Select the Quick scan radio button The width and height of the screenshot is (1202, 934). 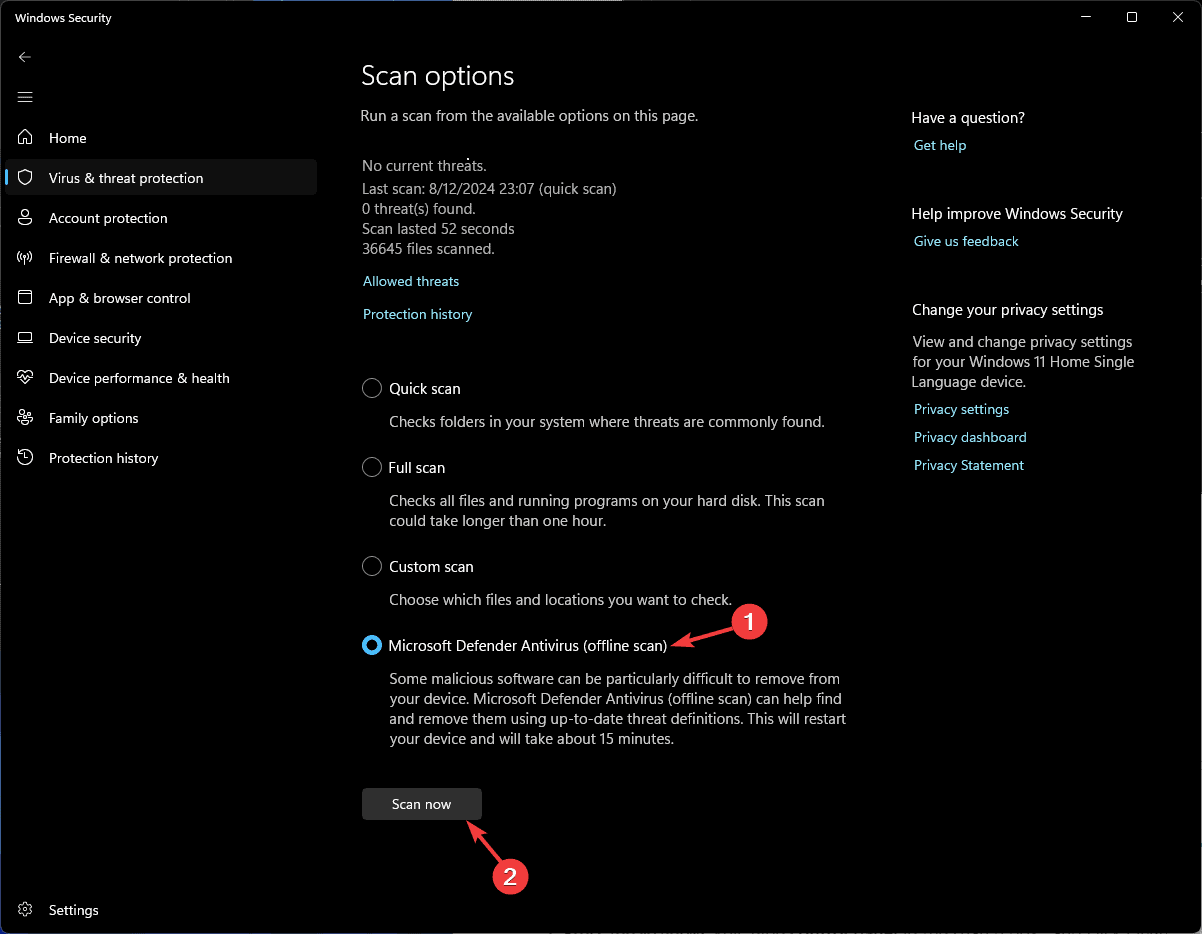pos(372,388)
